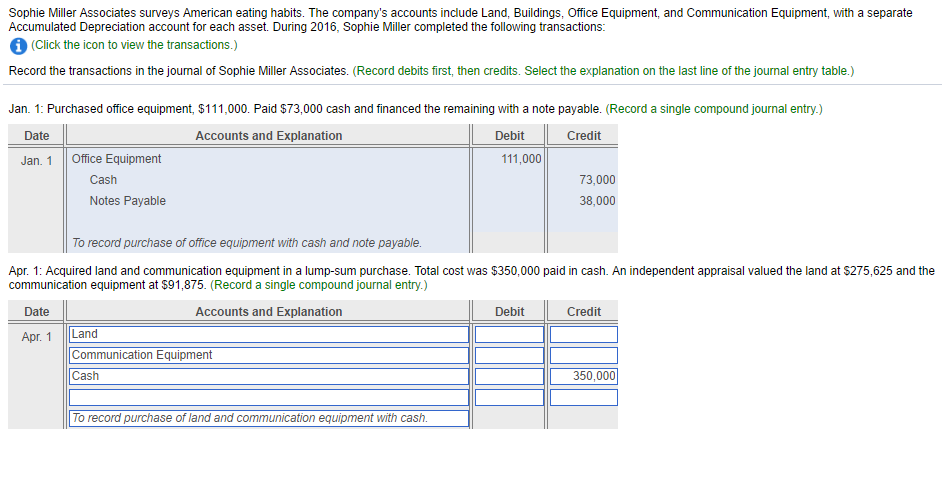Image resolution: width=942 pixels, height=497 pixels.
Task: Click the 38,000 credit value for Notes Payable
Action: click(597, 201)
